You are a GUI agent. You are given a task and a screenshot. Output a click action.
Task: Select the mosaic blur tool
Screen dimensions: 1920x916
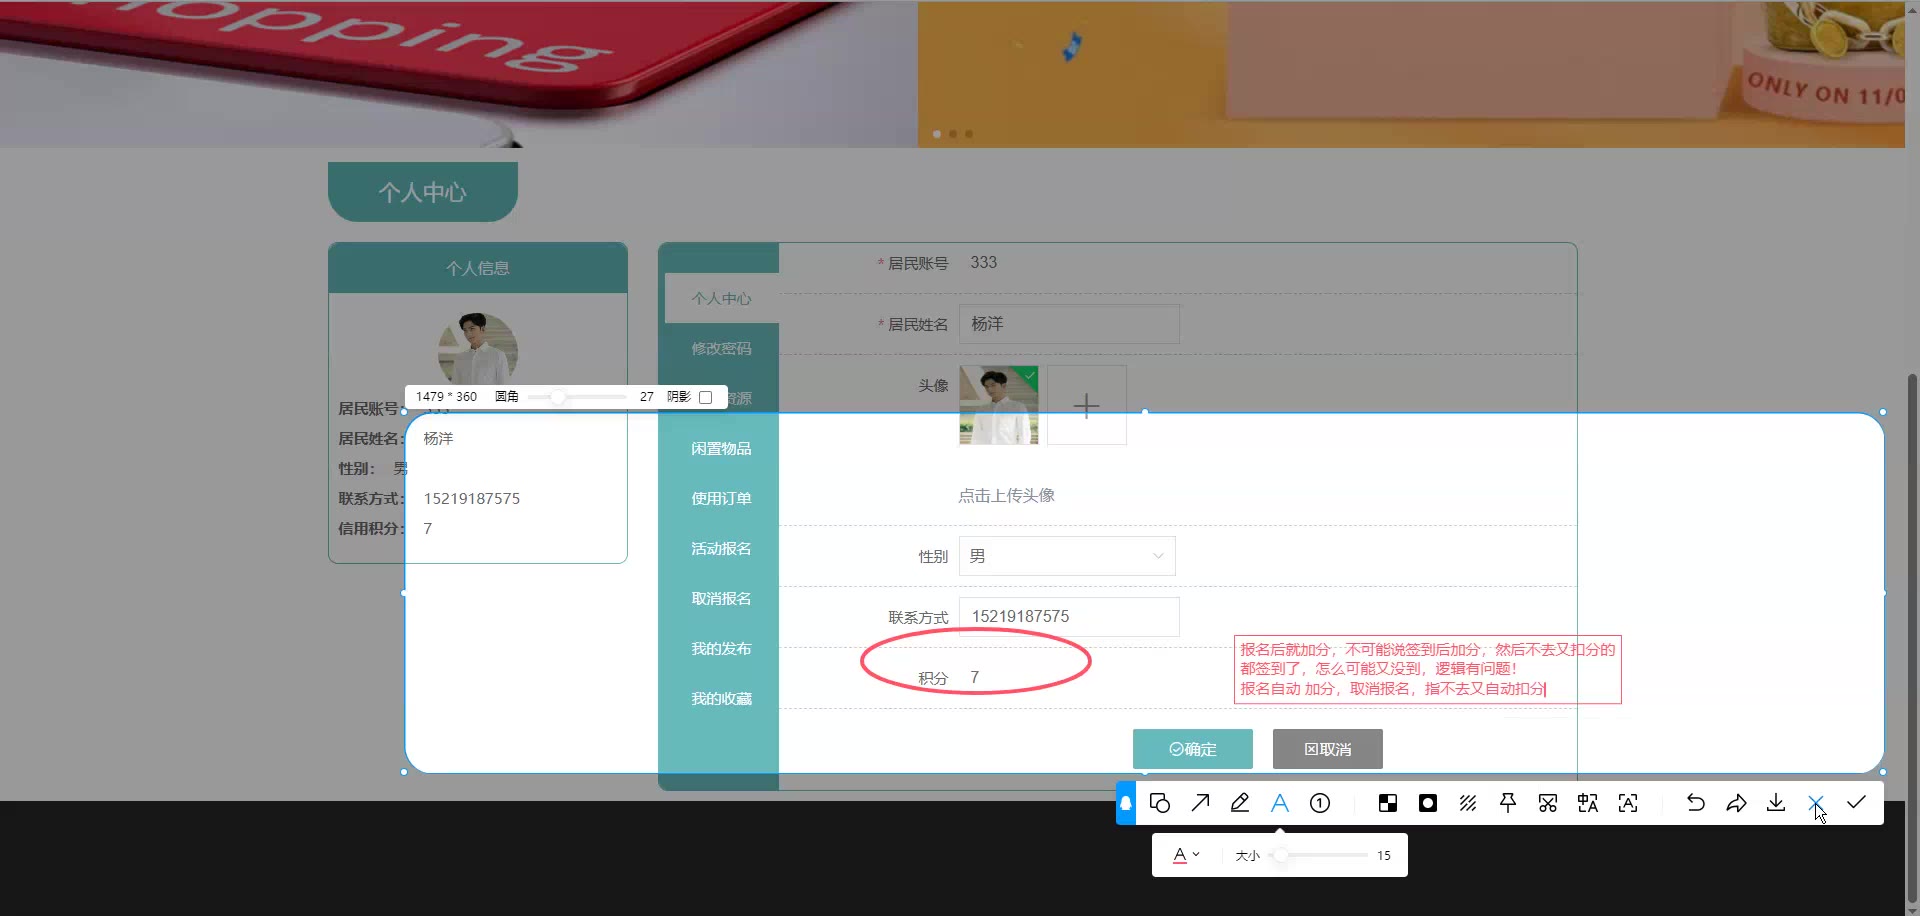(1388, 803)
